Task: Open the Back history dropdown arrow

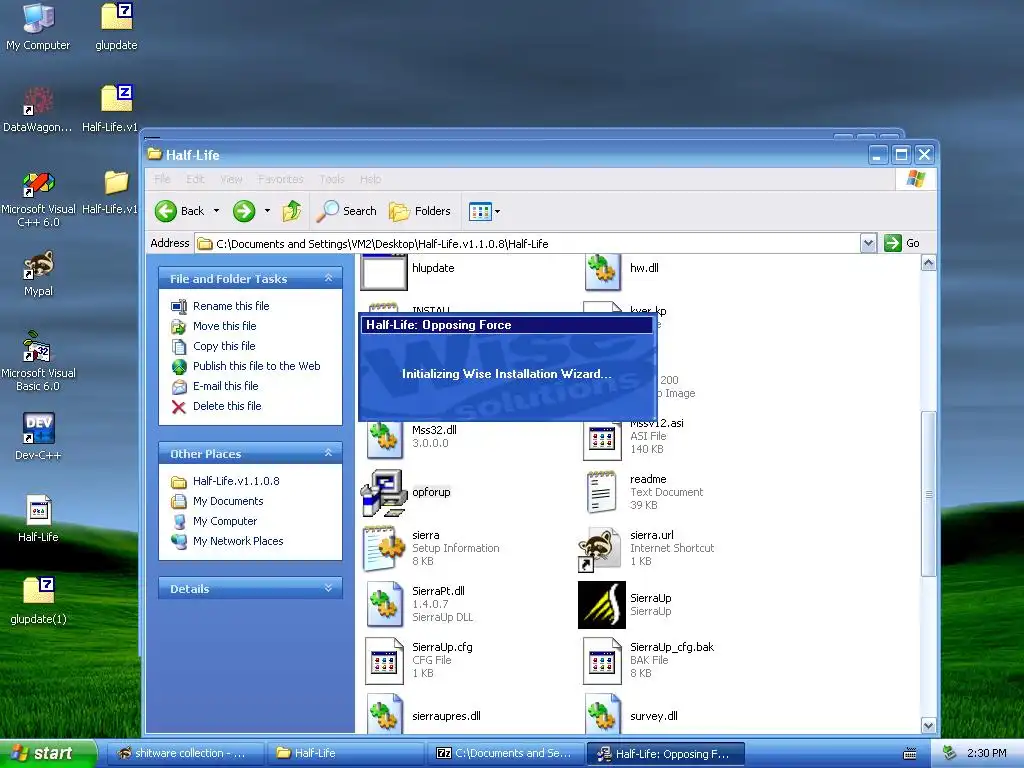Action: coord(216,211)
